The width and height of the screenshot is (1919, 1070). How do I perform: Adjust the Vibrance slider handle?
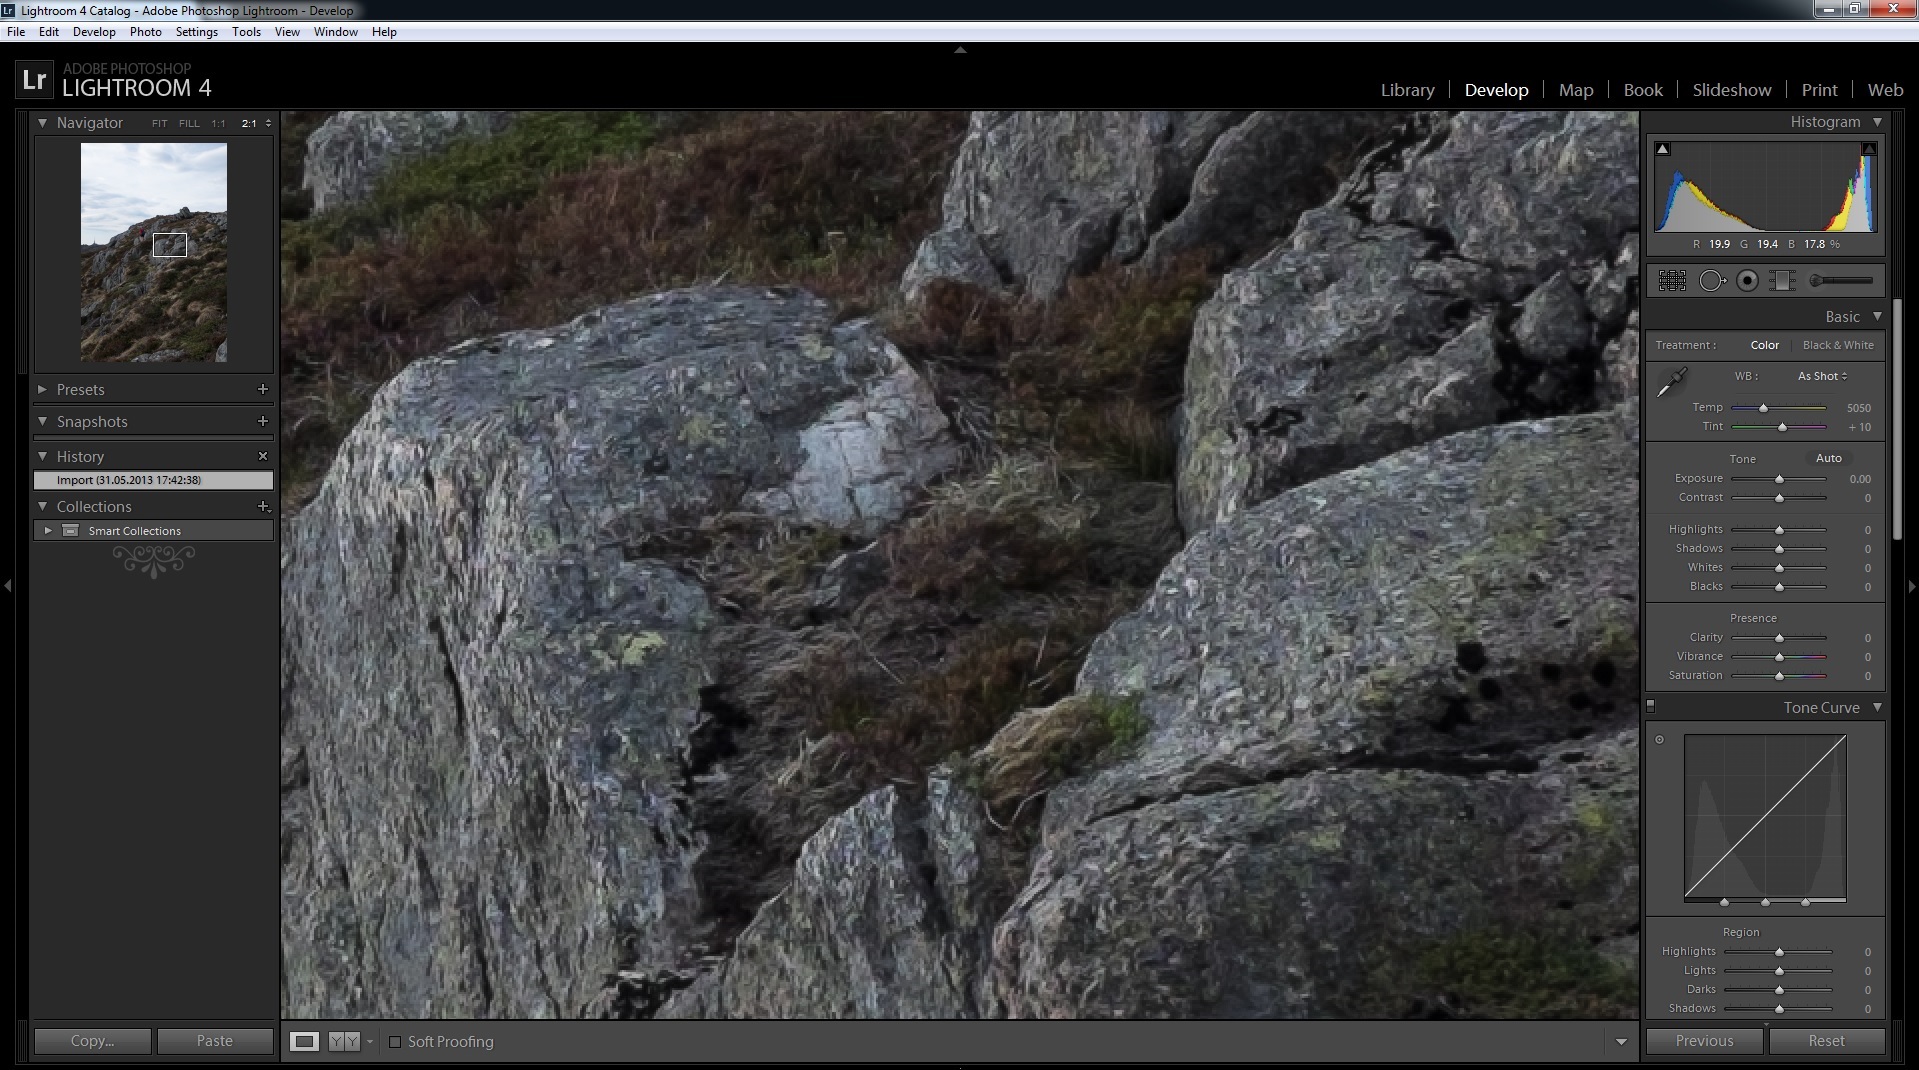[1779, 657]
